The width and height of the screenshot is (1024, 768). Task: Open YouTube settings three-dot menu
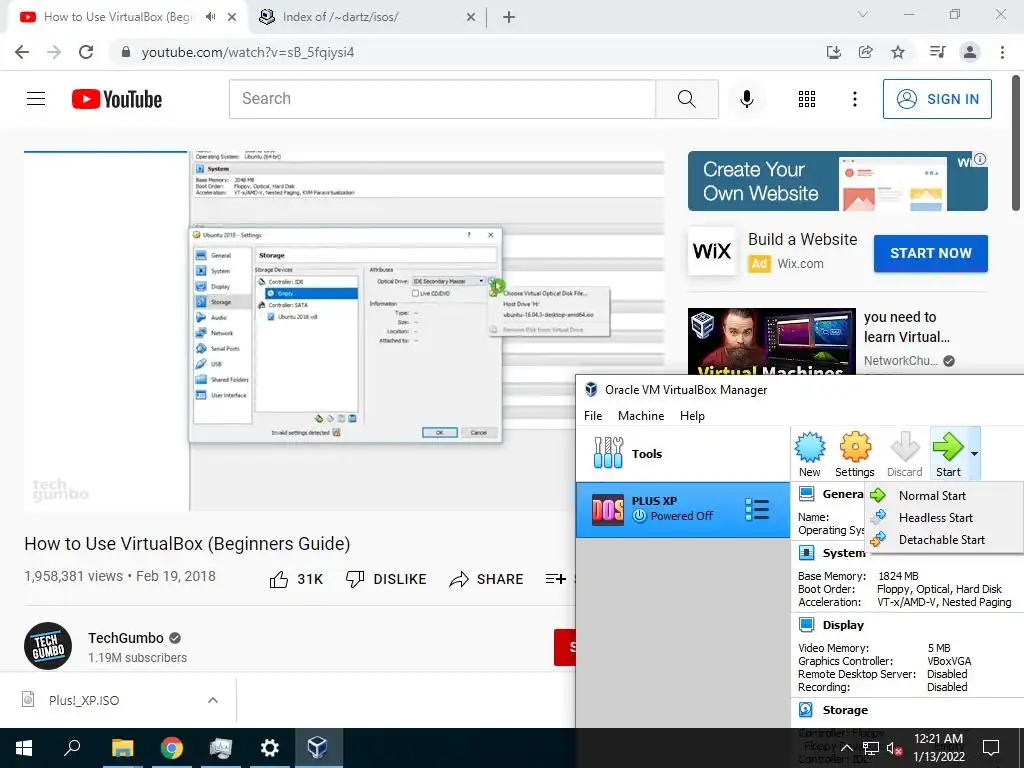(x=854, y=99)
